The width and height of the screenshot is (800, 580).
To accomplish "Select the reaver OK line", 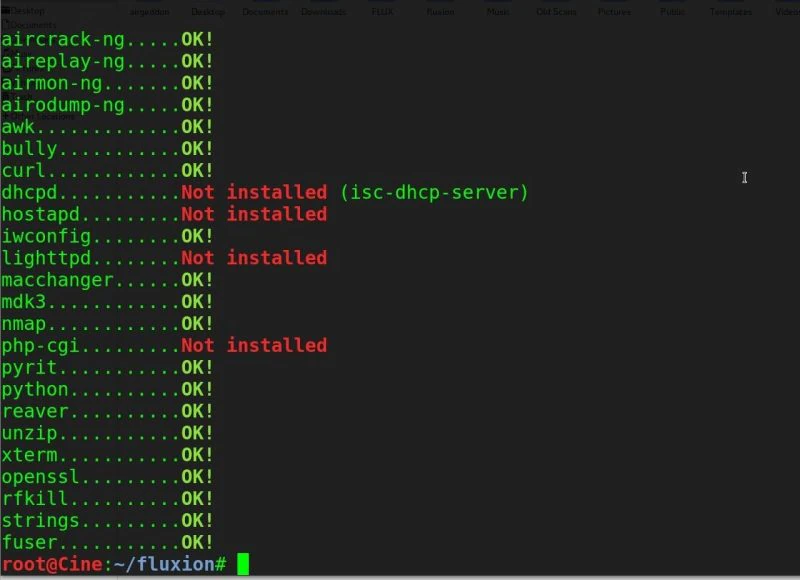I will 107,412.
